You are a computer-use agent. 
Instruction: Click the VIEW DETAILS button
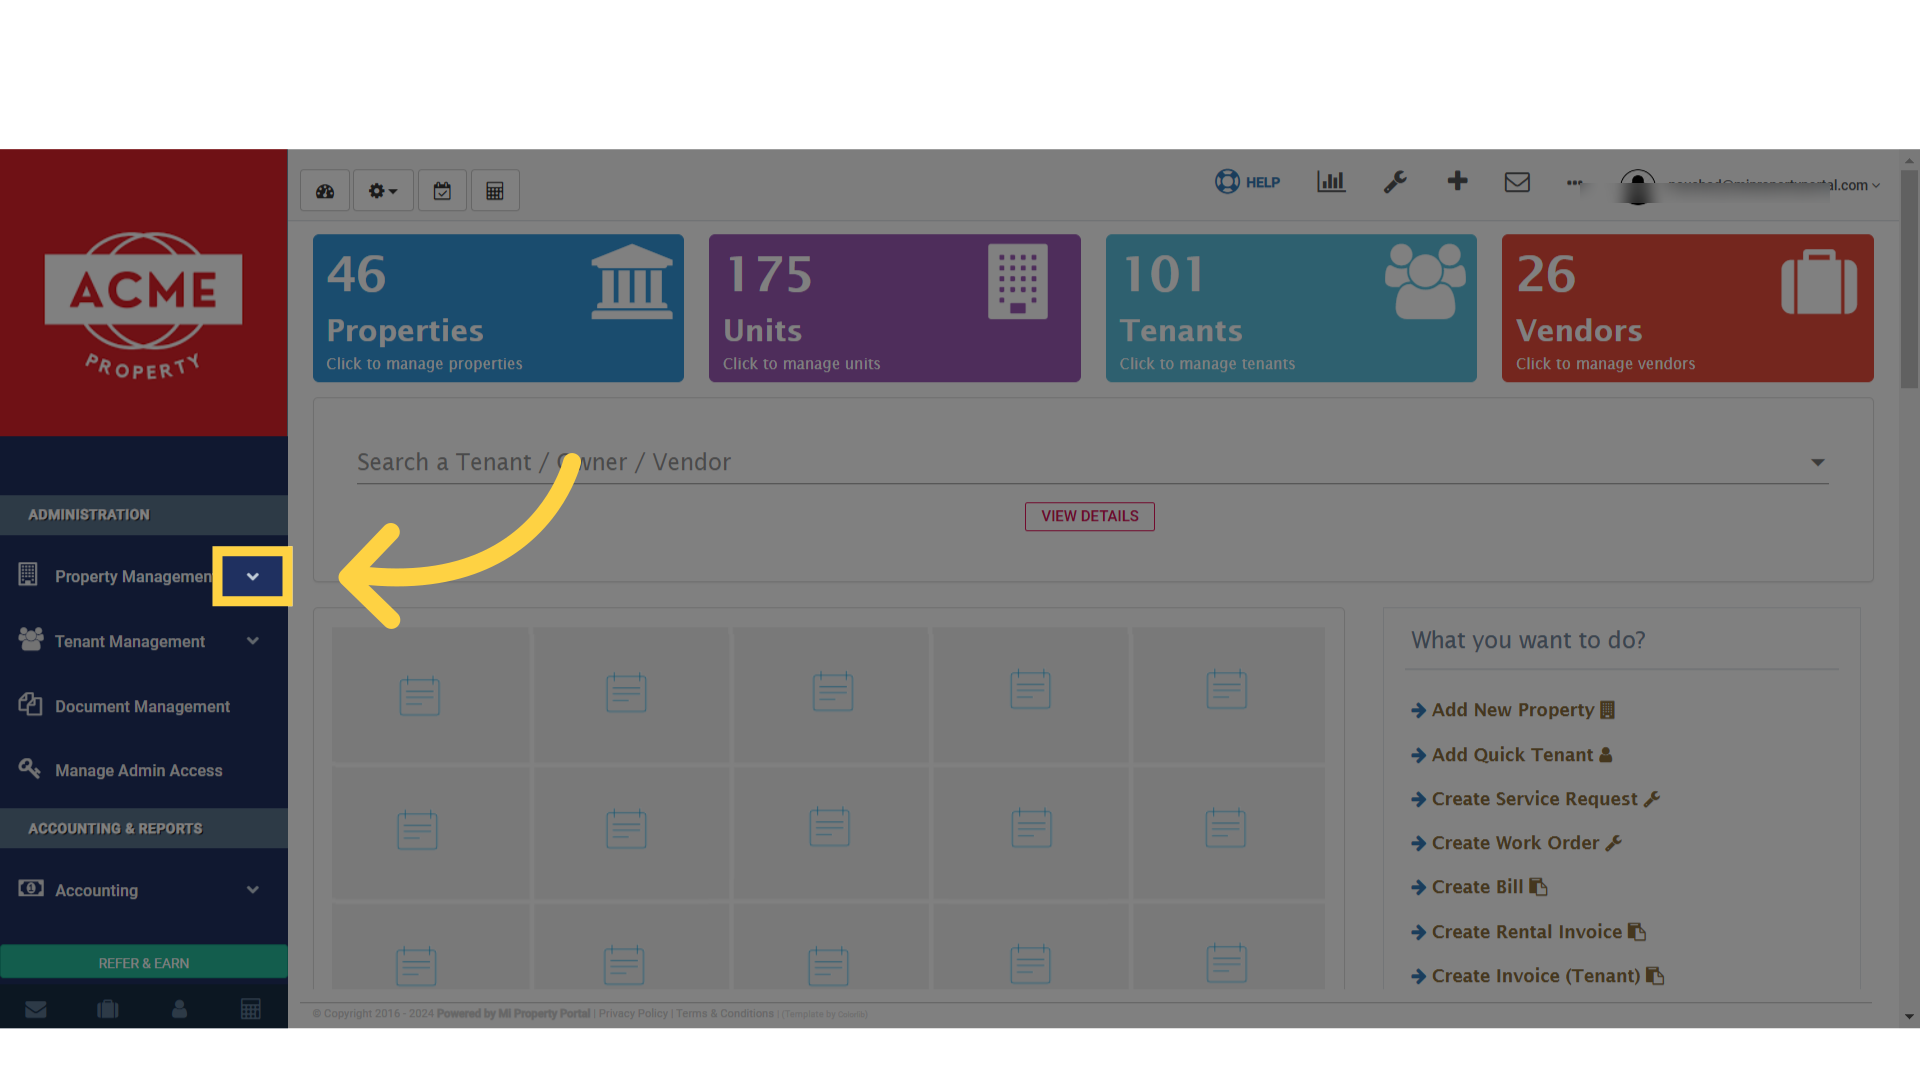(x=1089, y=516)
